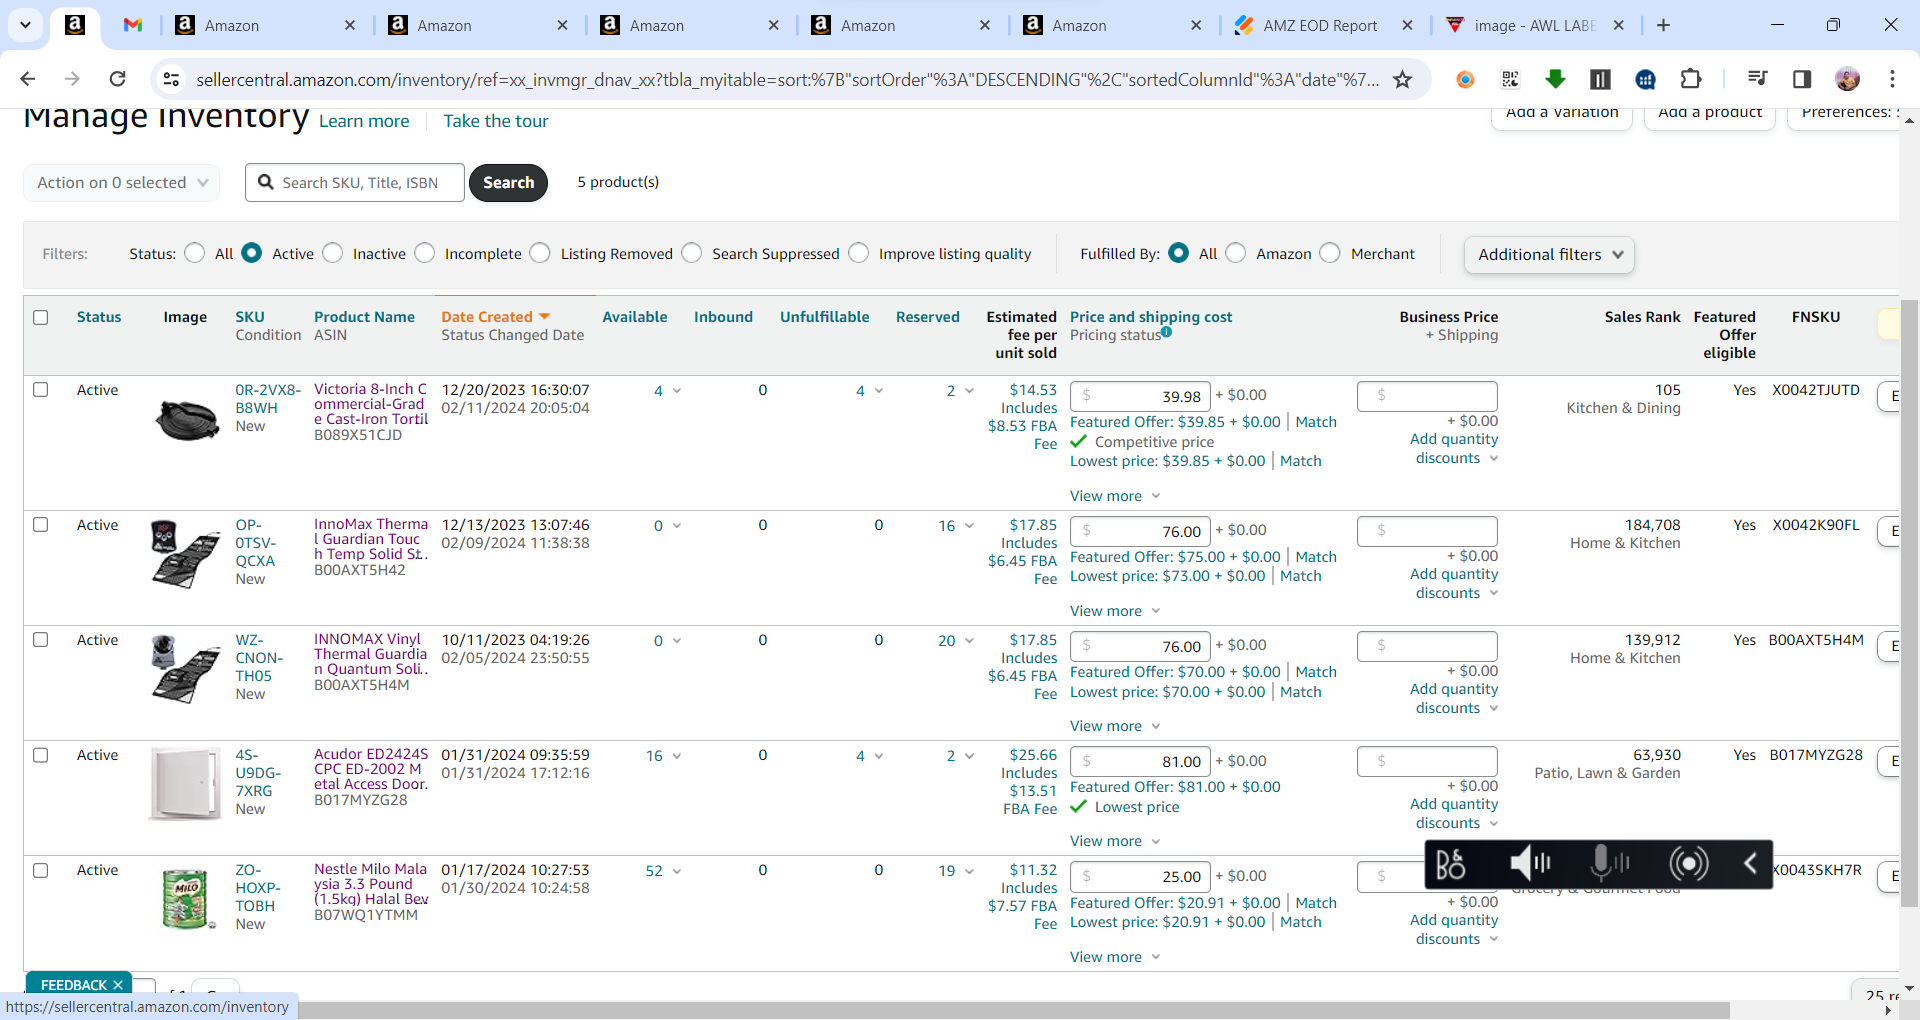
Task: Click the horizontal scrollbar at the bottom
Action: [x=1014, y=1010]
